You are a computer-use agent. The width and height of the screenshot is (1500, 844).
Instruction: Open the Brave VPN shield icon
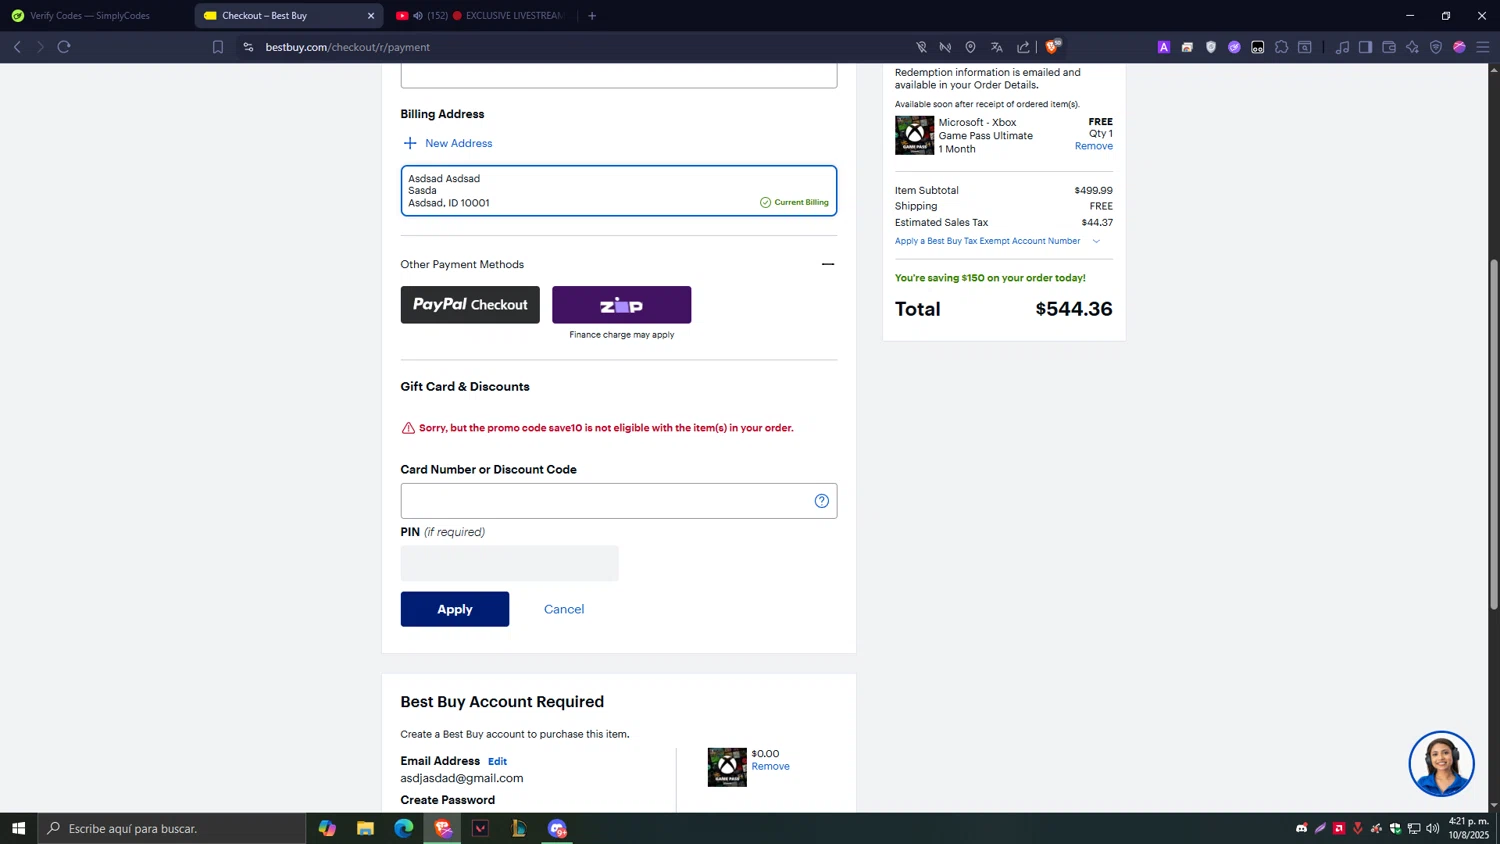(x=1436, y=47)
